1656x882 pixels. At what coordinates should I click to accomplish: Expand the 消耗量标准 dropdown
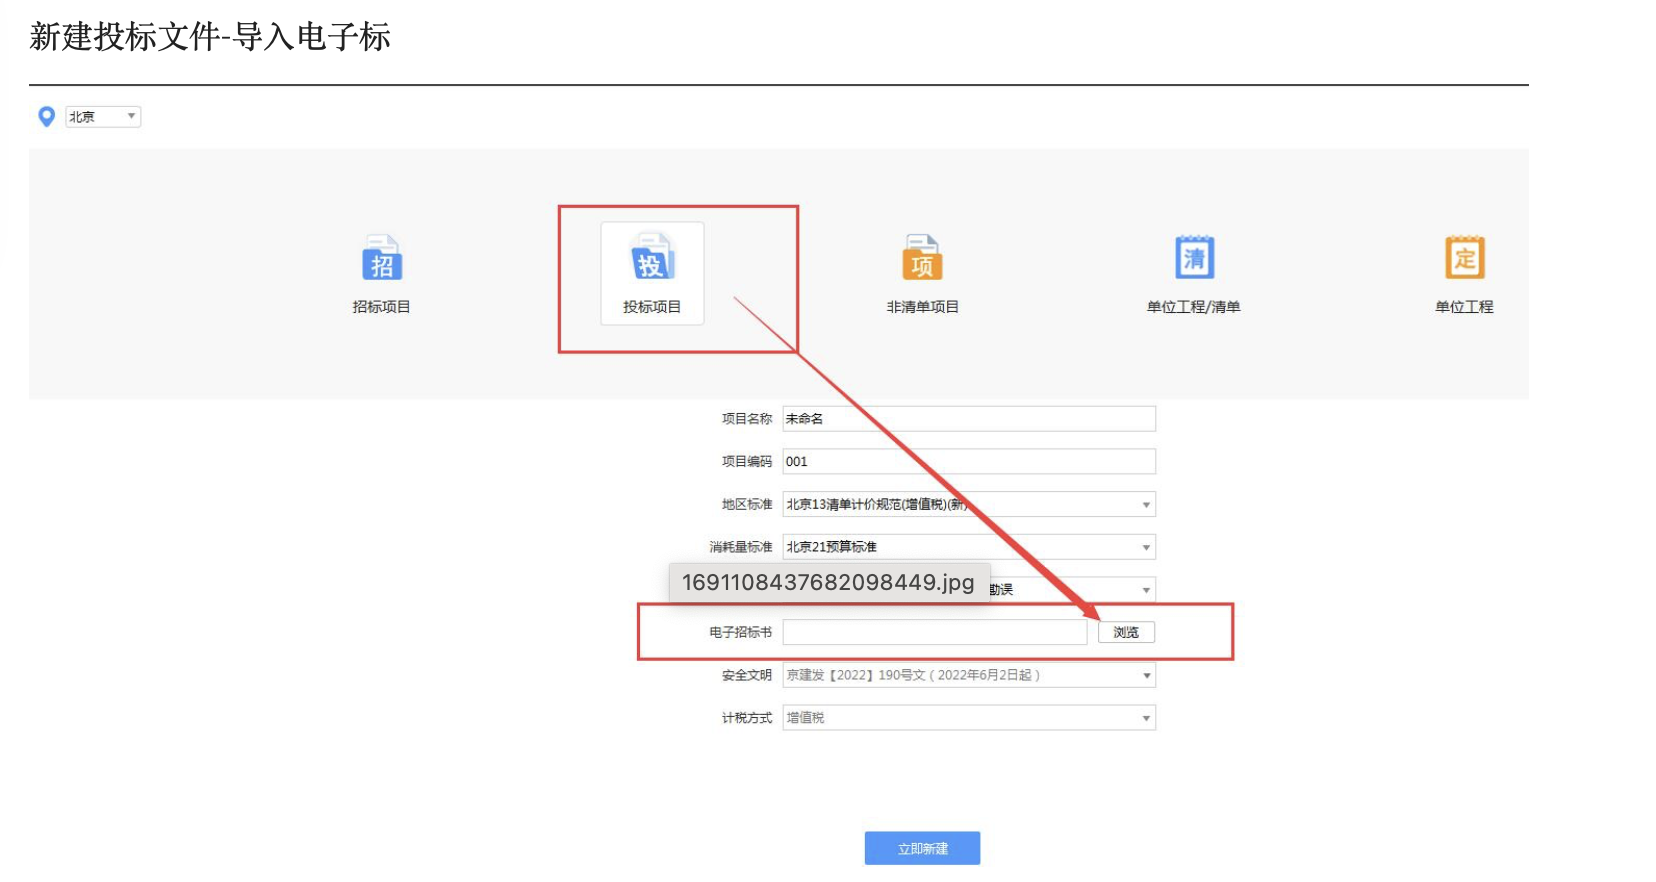(969, 547)
